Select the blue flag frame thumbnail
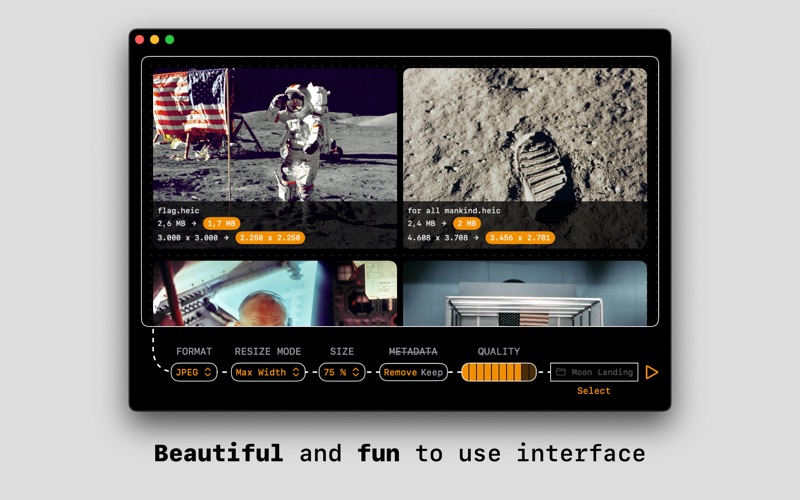The height and width of the screenshot is (500, 800). [525, 293]
